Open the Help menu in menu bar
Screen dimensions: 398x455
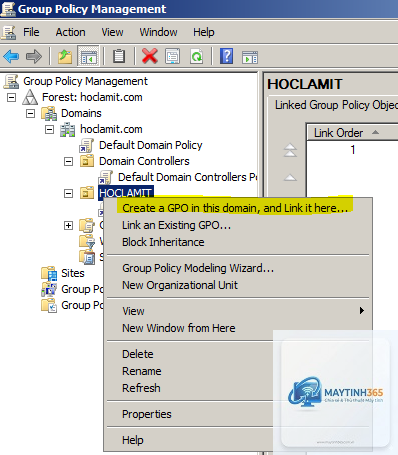204,32
